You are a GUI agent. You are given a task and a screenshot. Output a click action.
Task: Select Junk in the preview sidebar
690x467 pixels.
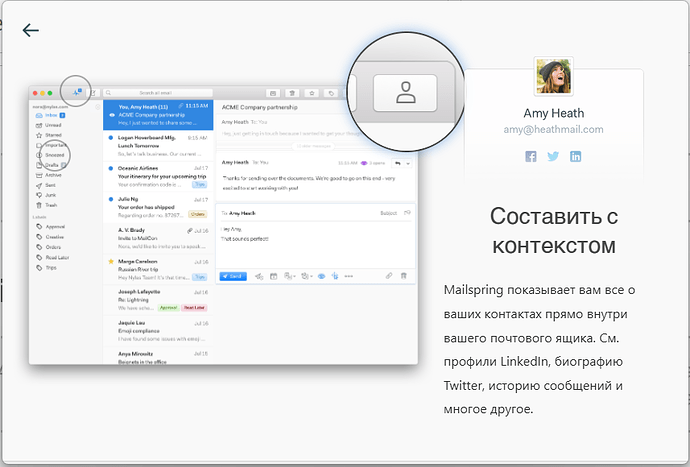click(46, 195)
